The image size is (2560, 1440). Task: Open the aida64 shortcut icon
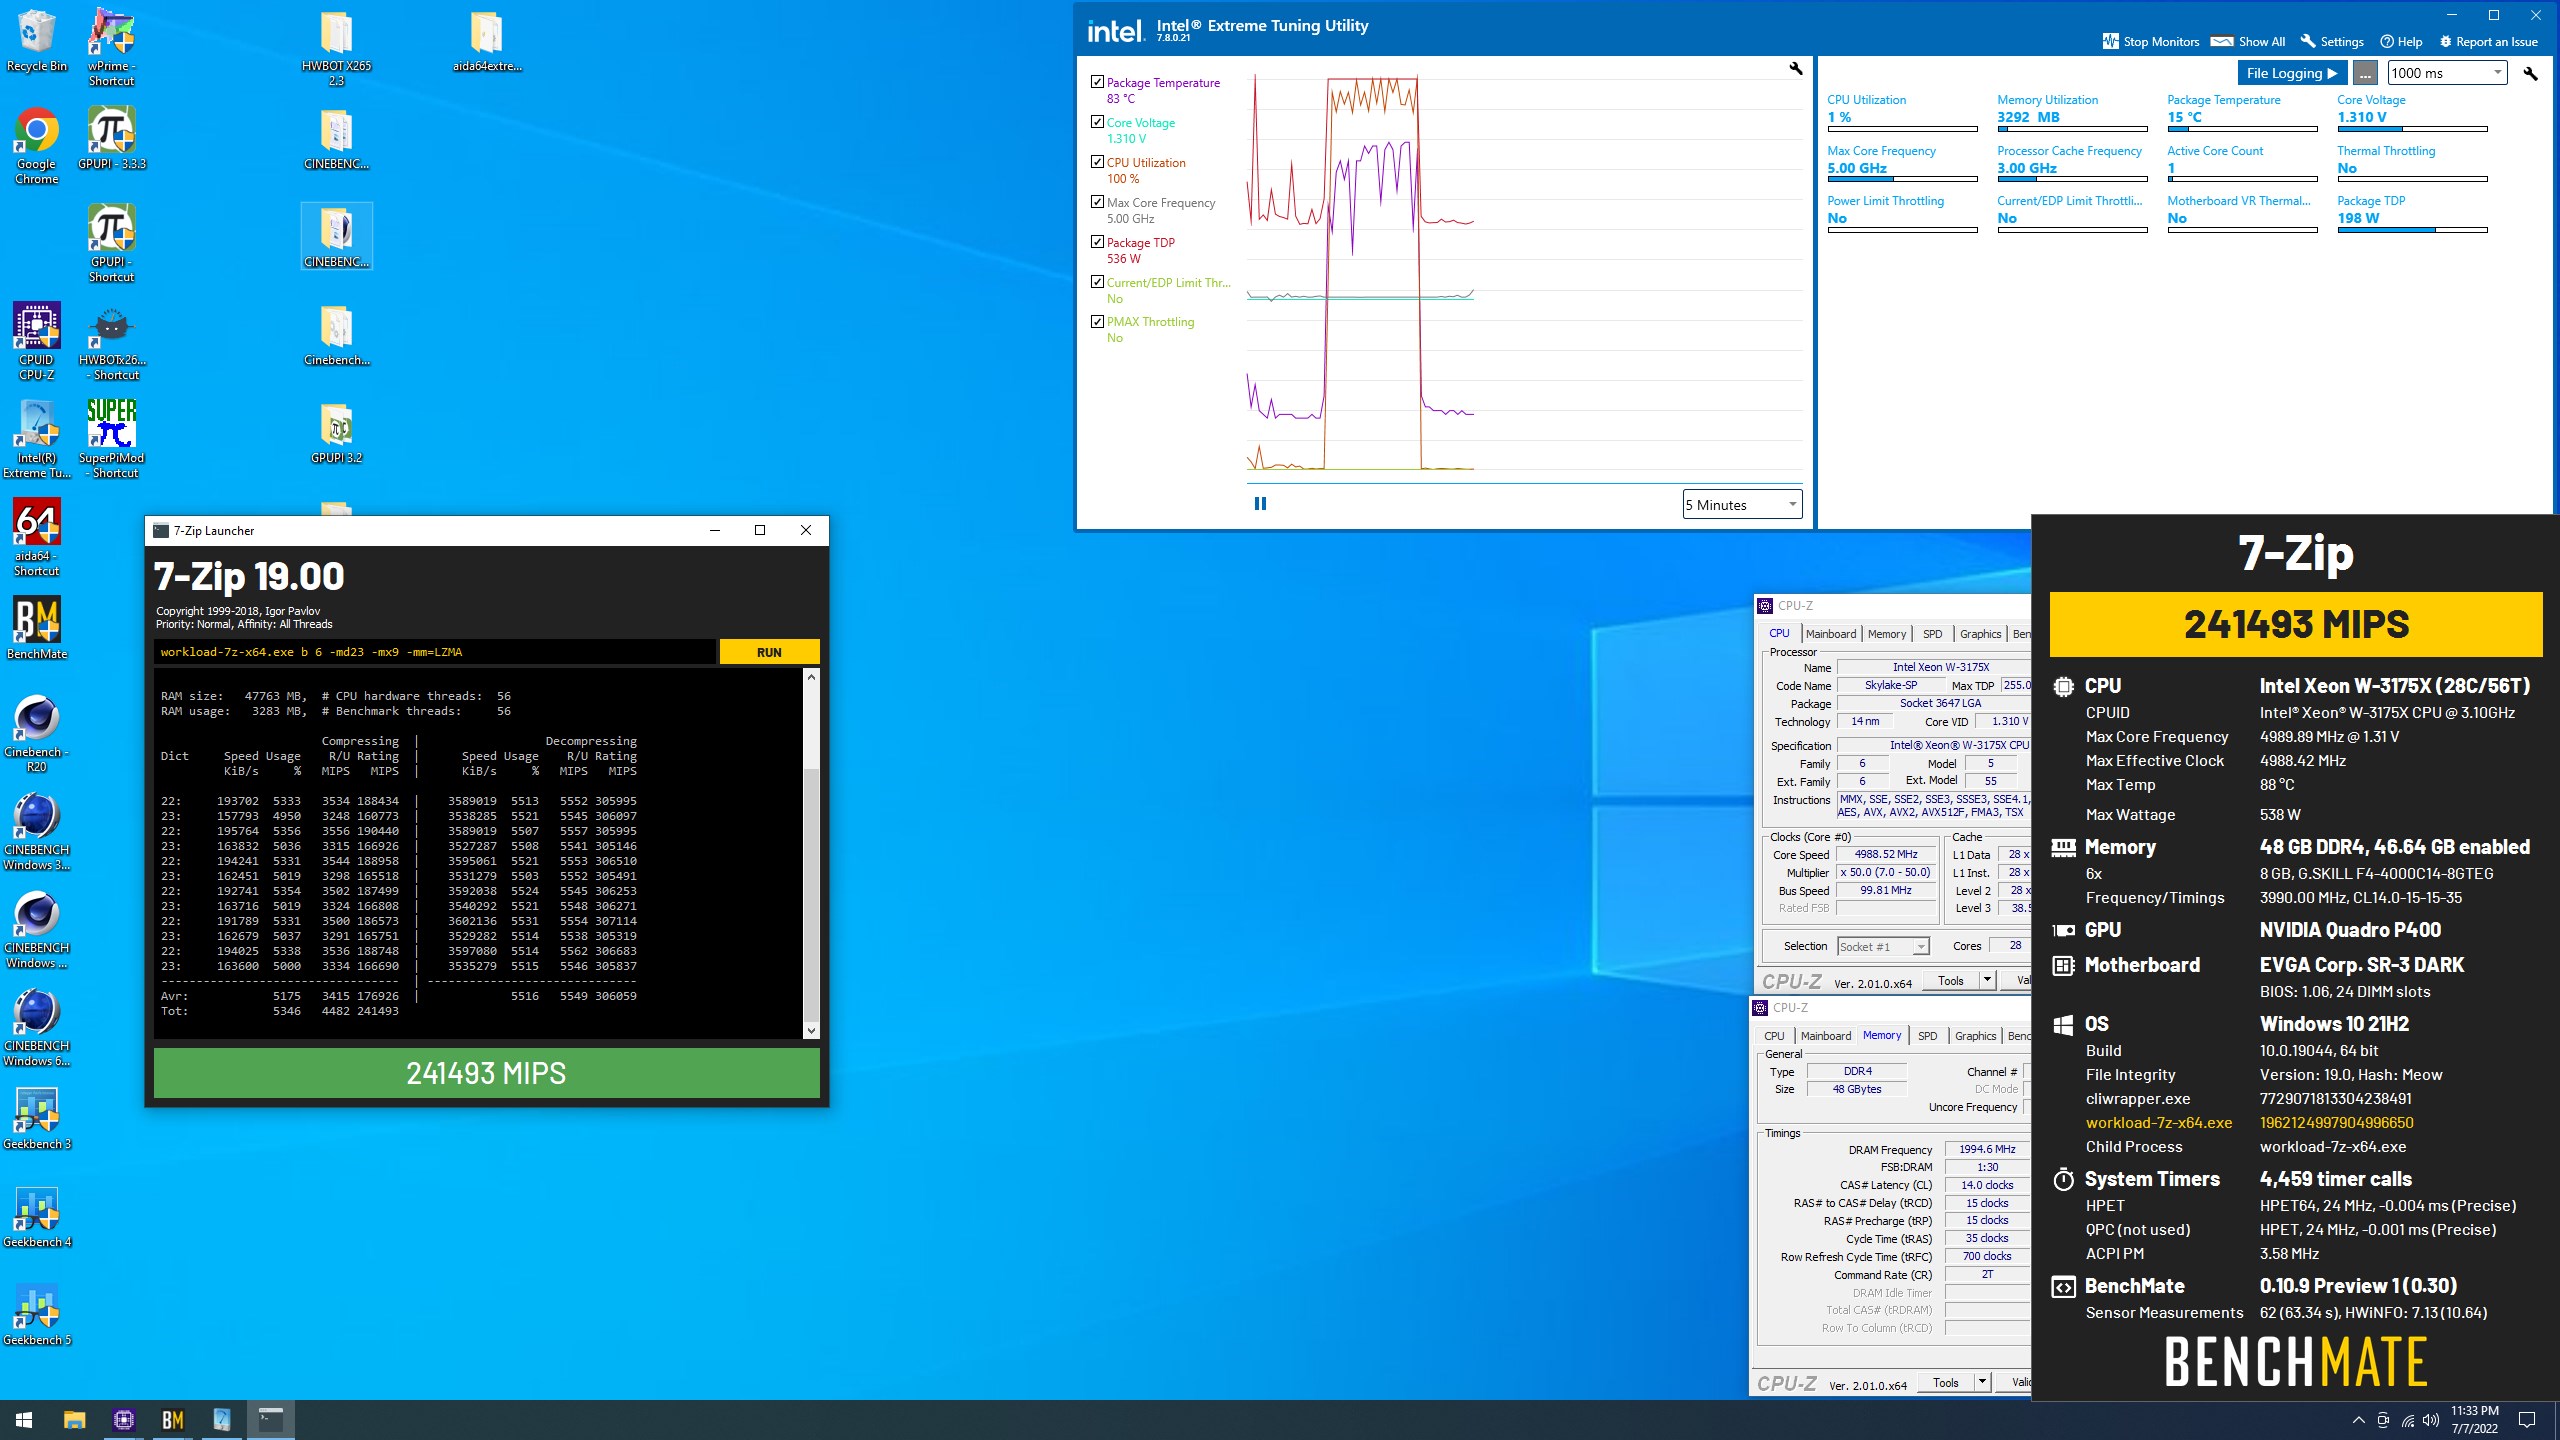coord(37,537)
